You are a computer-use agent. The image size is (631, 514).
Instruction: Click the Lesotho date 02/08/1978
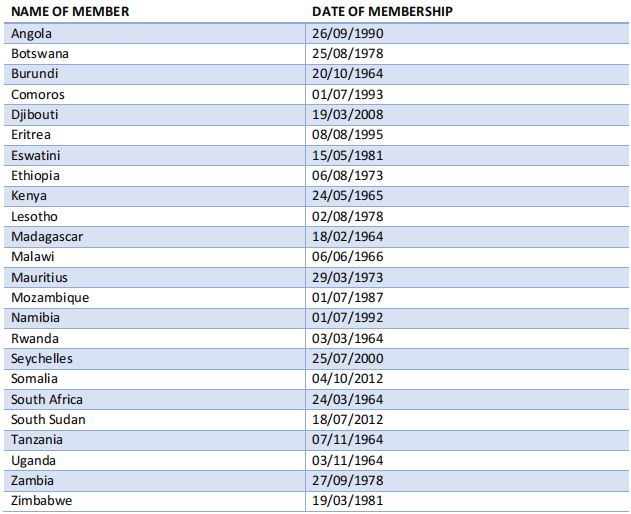click(x=348, y=217)
